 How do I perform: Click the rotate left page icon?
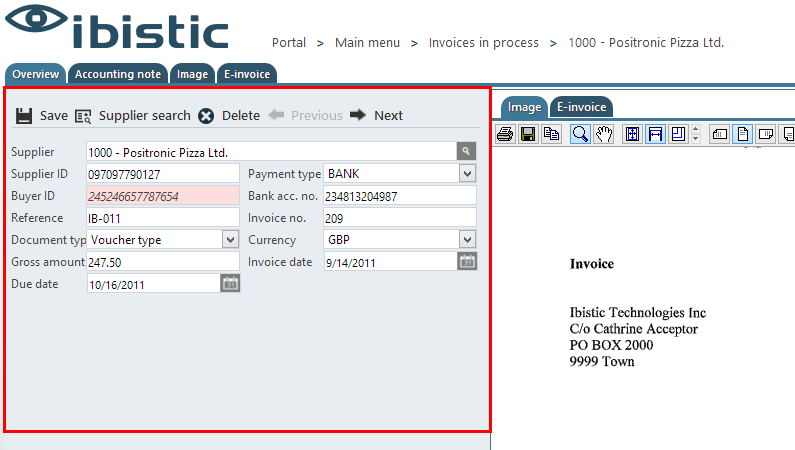pyautogui.click(x=719, y=134)
